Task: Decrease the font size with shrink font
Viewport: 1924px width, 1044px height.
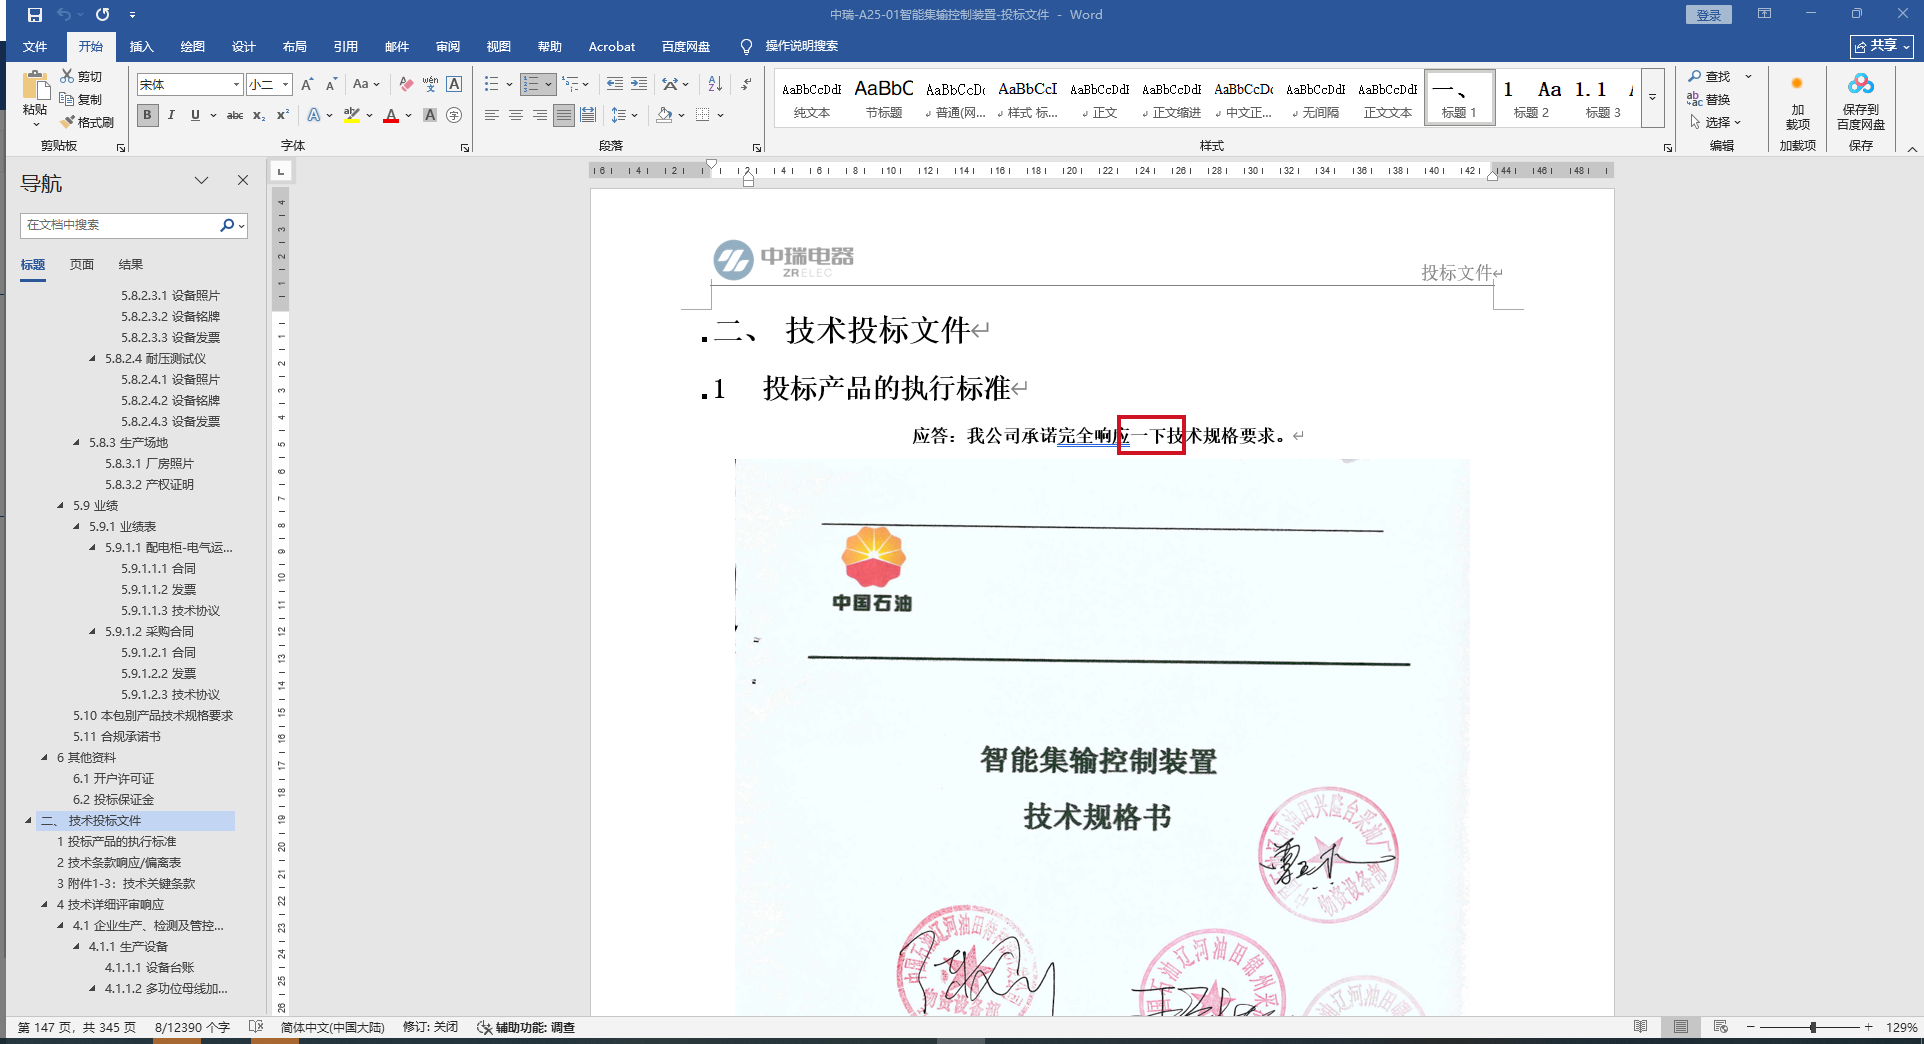Action: coord(331,85)
